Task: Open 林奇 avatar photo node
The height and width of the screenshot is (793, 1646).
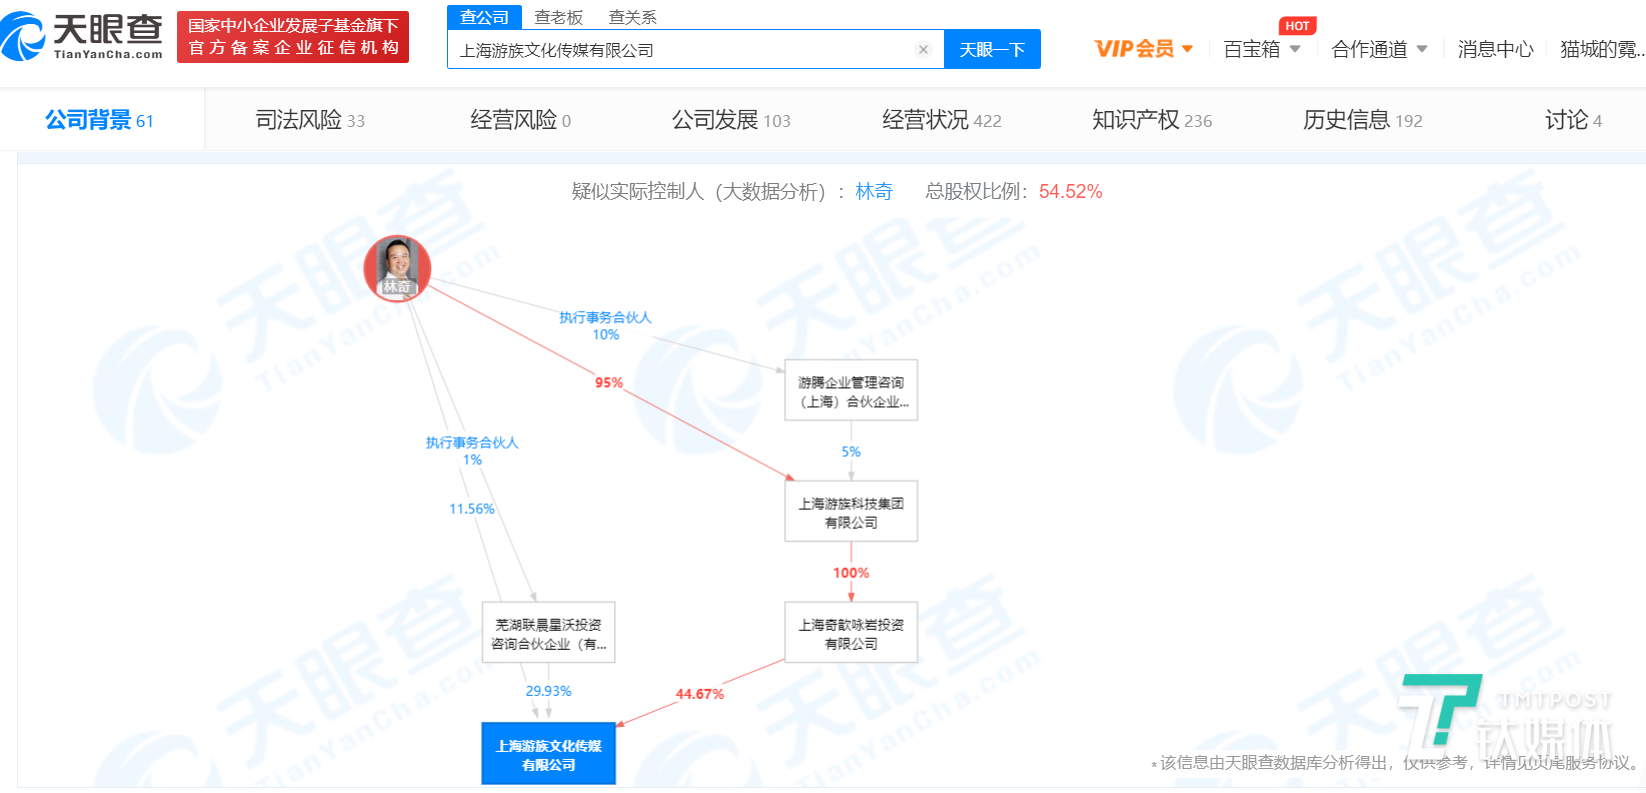Action: pos(397,269)
